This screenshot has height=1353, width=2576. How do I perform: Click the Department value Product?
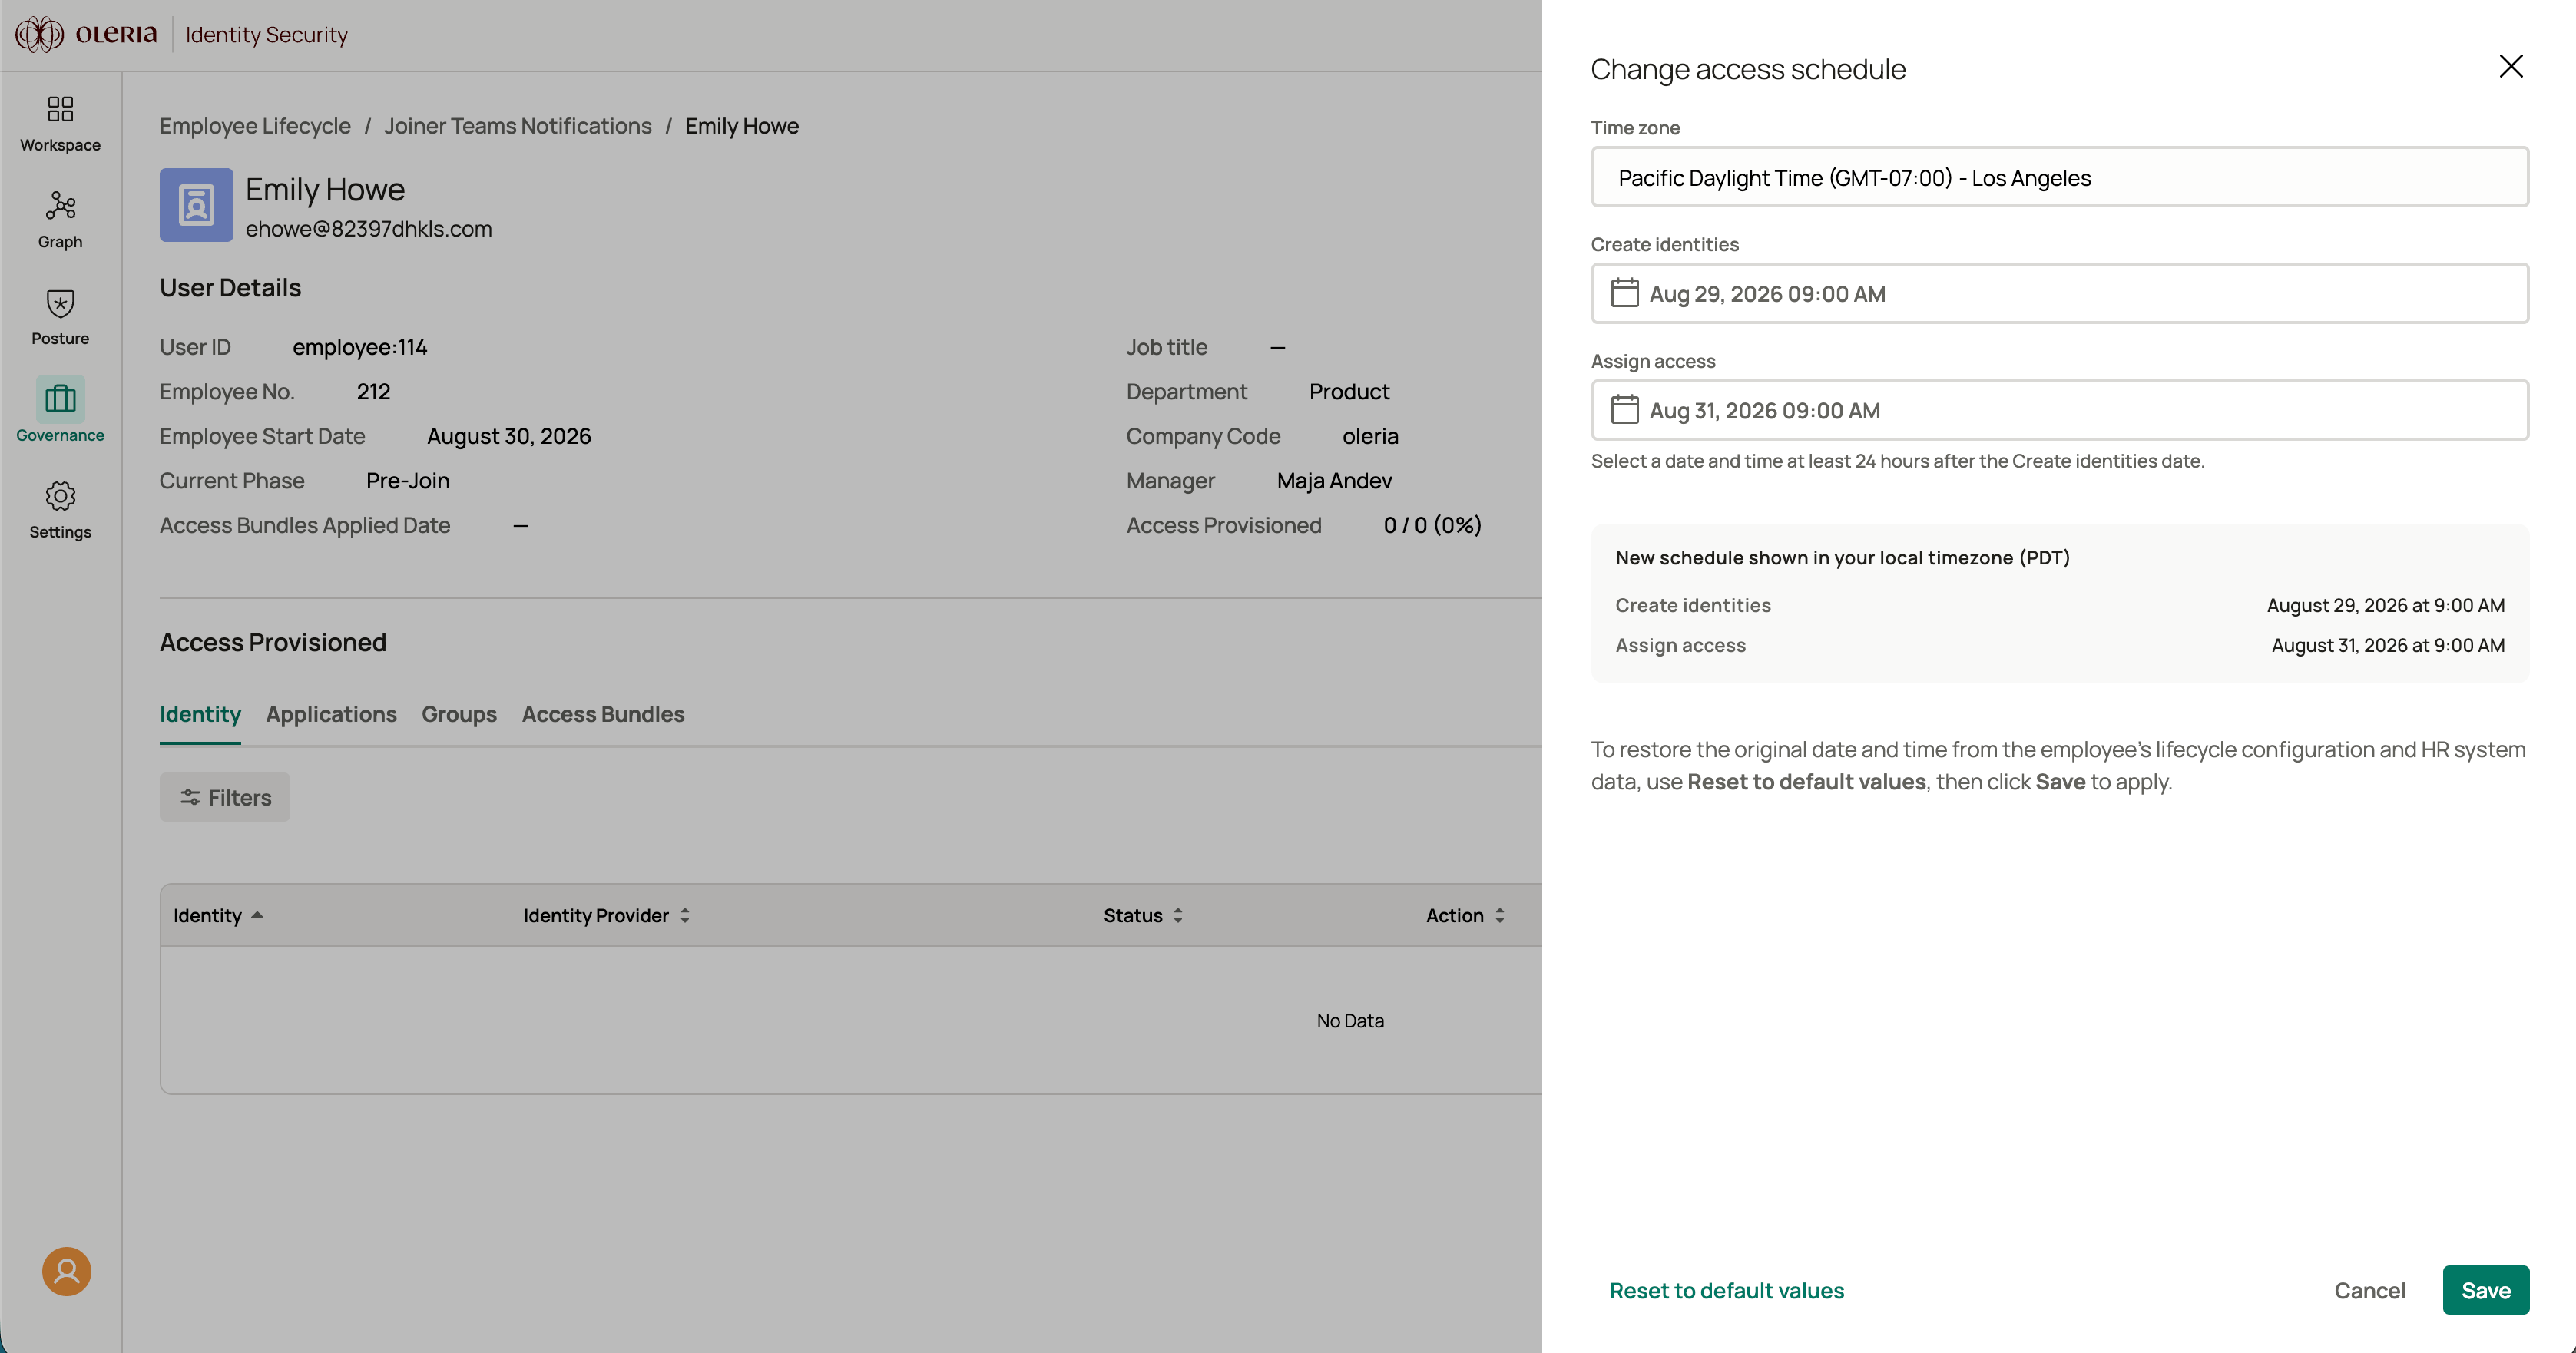point(1349,392)
